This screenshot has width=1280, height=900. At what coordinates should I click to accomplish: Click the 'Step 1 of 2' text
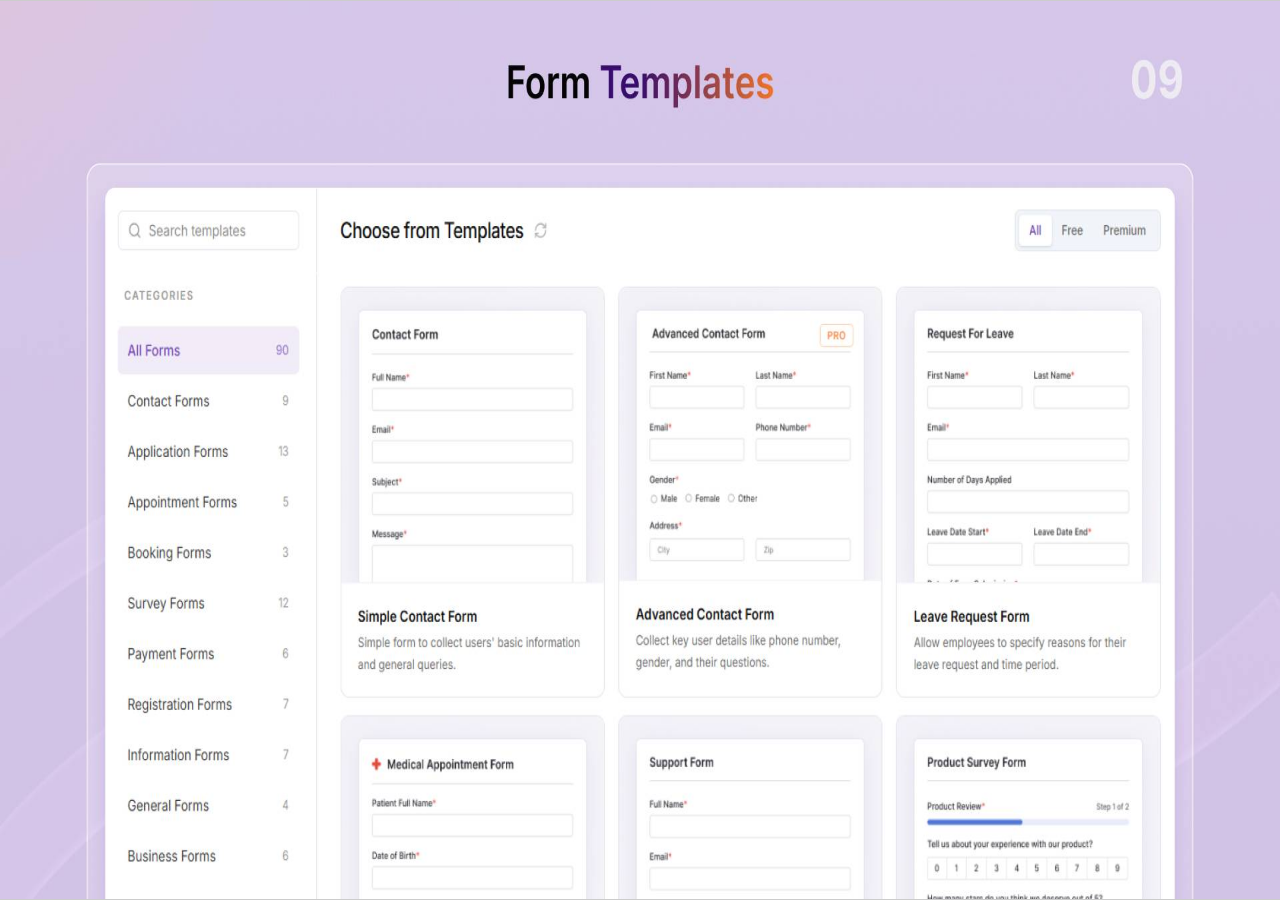click(1112, 806)
